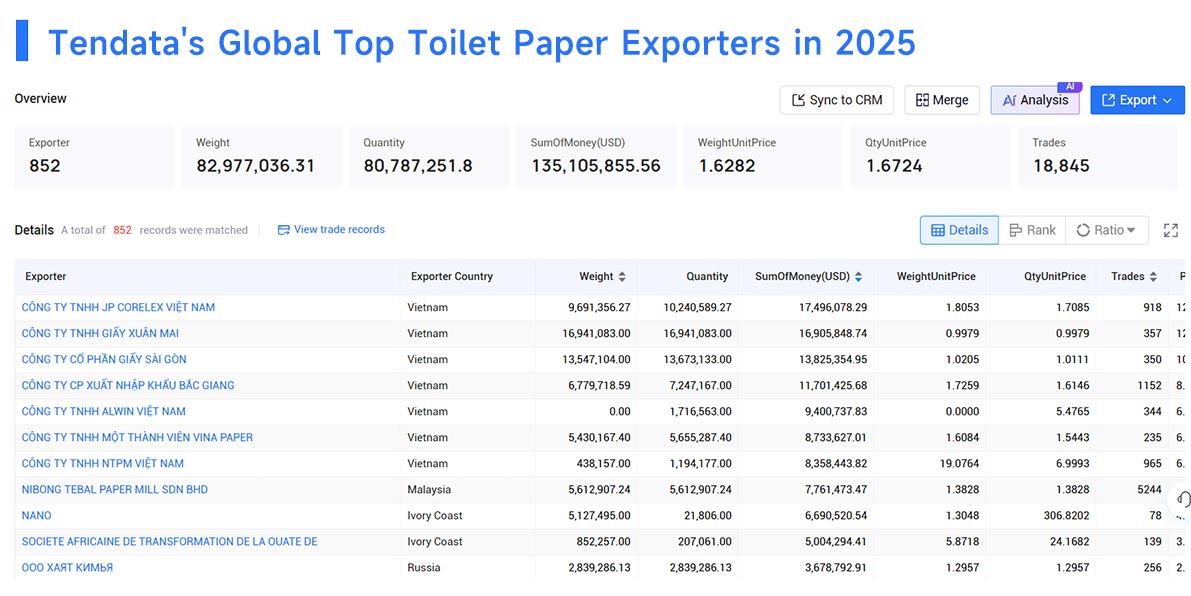The height and width of the screenshot is (596, 1191).
Task: Switch to the Rank view tab
Action: (1032, 230)
